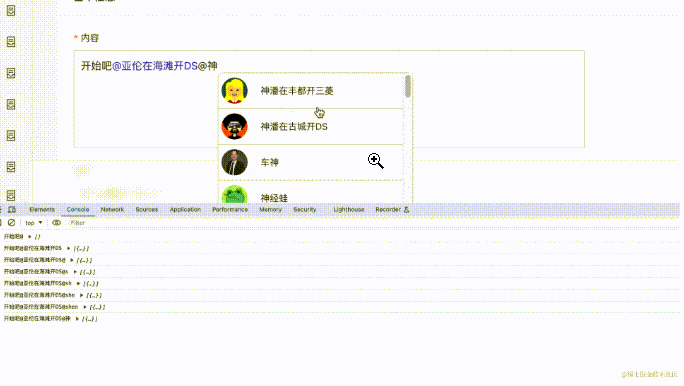Viewport: 684px width, 386px height.
Task: Expand the array on the log ending @she
Action: tap(82, 295)
